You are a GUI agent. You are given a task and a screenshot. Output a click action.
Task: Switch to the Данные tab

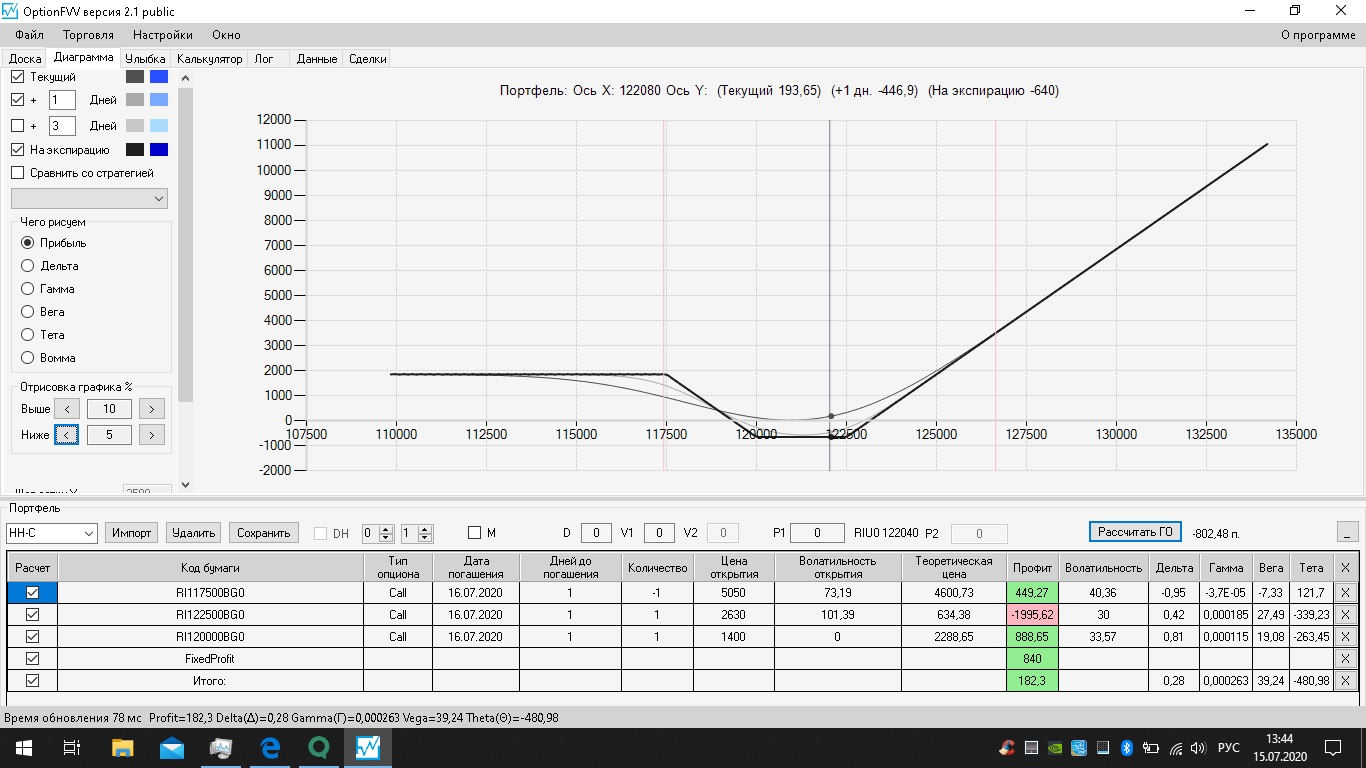point(317,59)
